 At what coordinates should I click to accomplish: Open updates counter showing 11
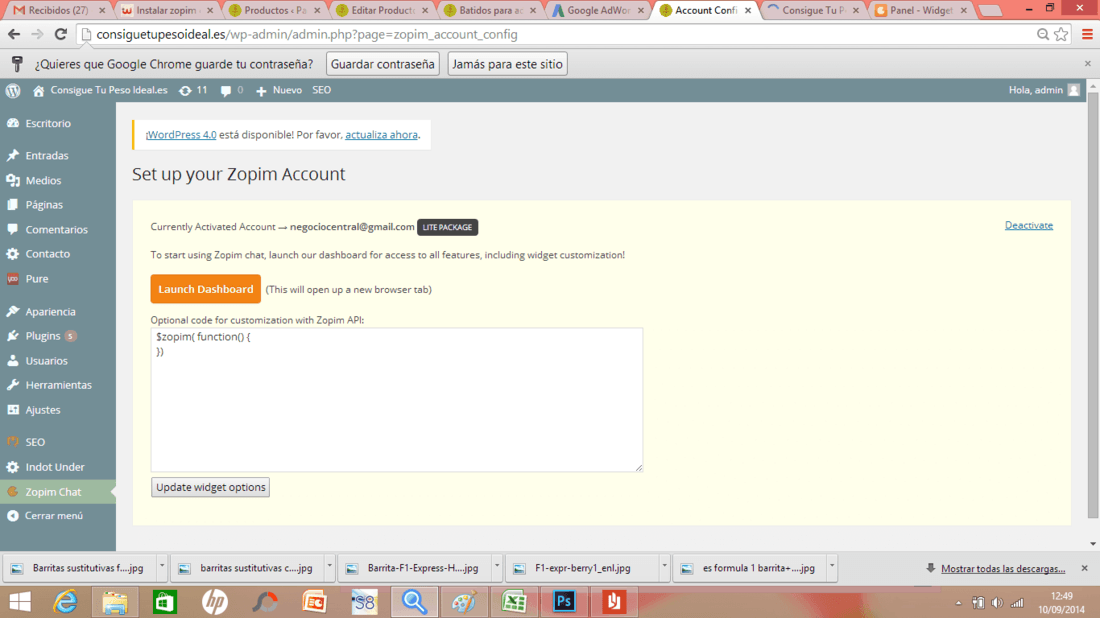point(193,90)
